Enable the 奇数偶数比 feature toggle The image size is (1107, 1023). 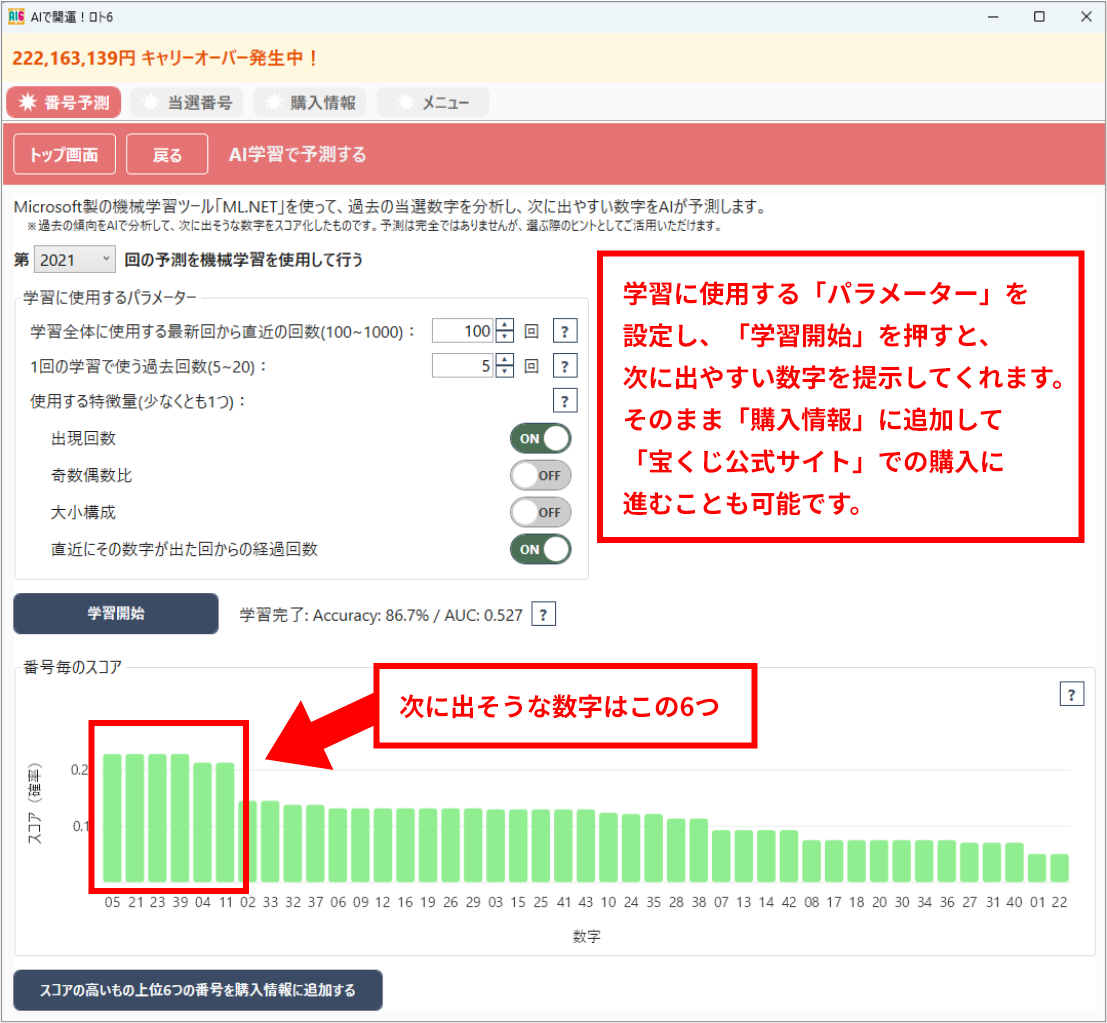coord(540,475)
